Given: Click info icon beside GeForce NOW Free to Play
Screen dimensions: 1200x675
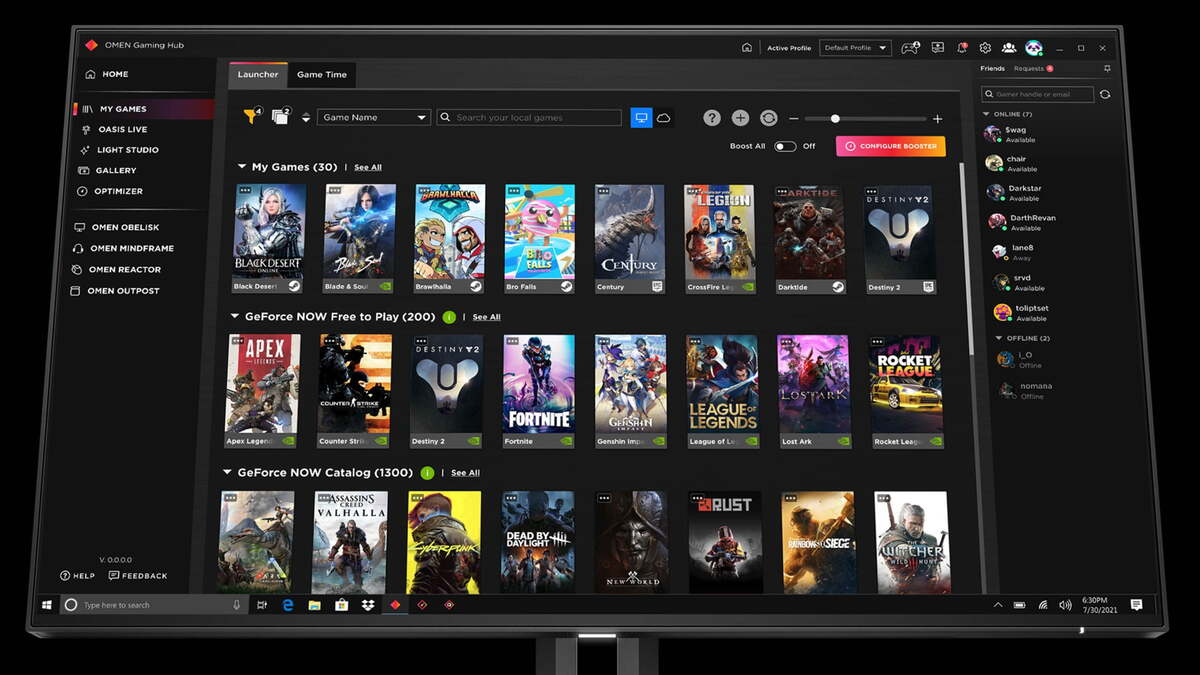Looking at the screenshot, I should [449, 317].
